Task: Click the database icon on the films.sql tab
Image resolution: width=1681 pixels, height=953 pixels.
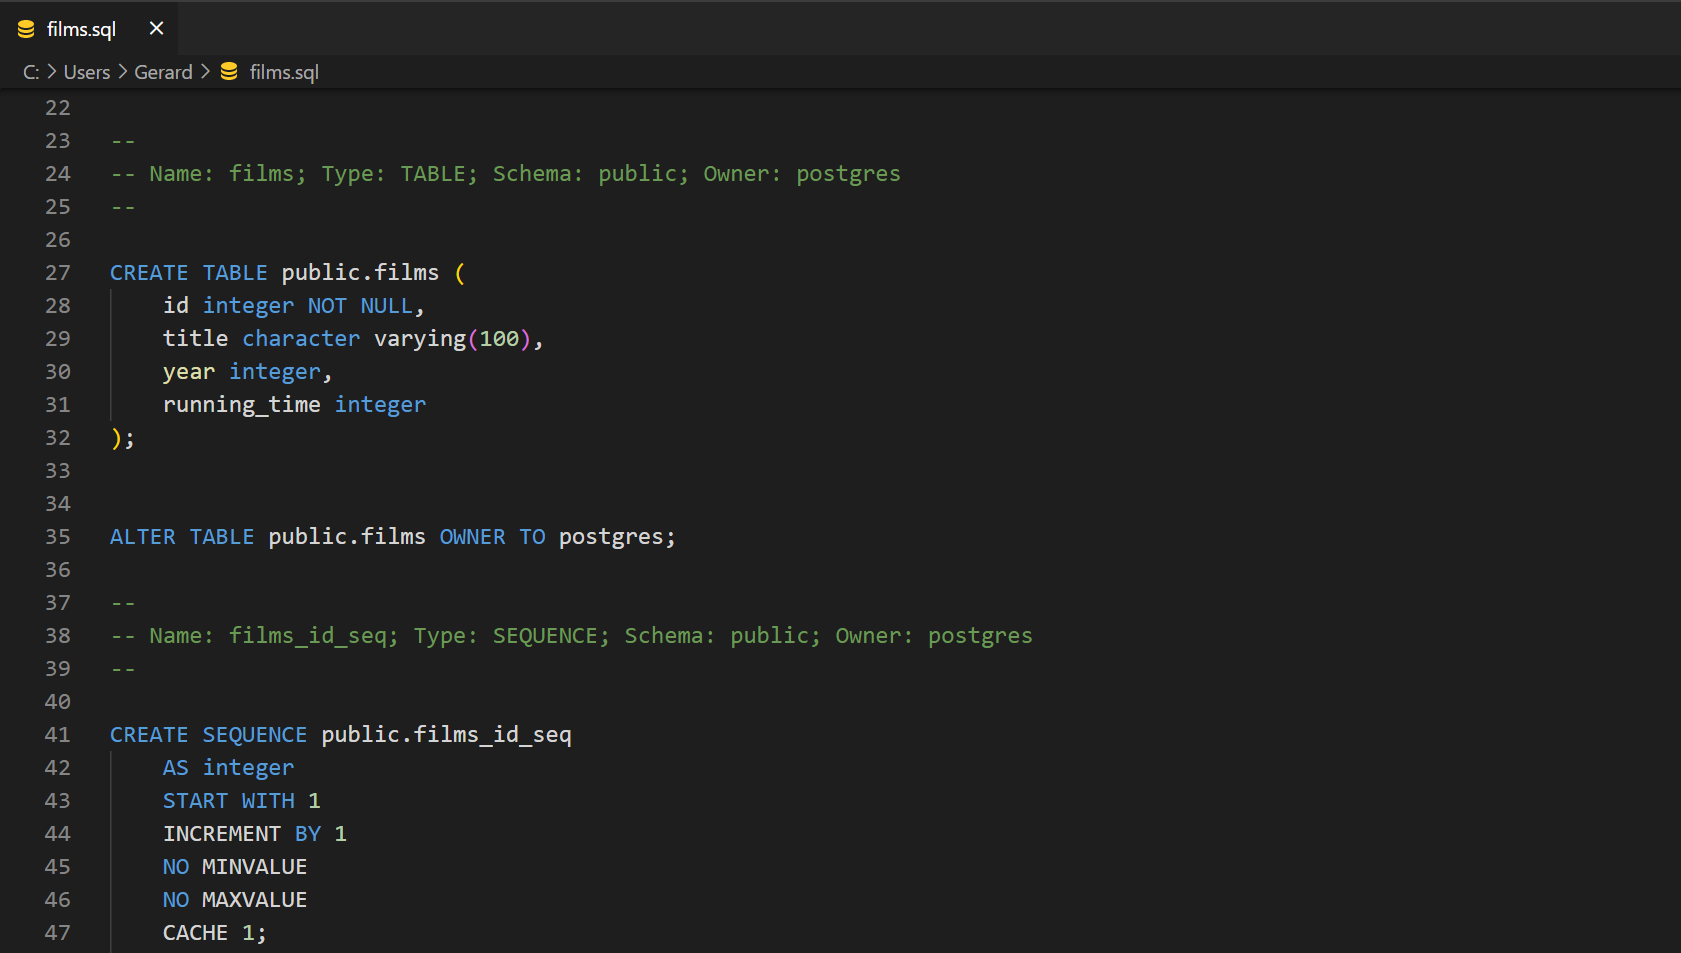Action: click(26, 30)
